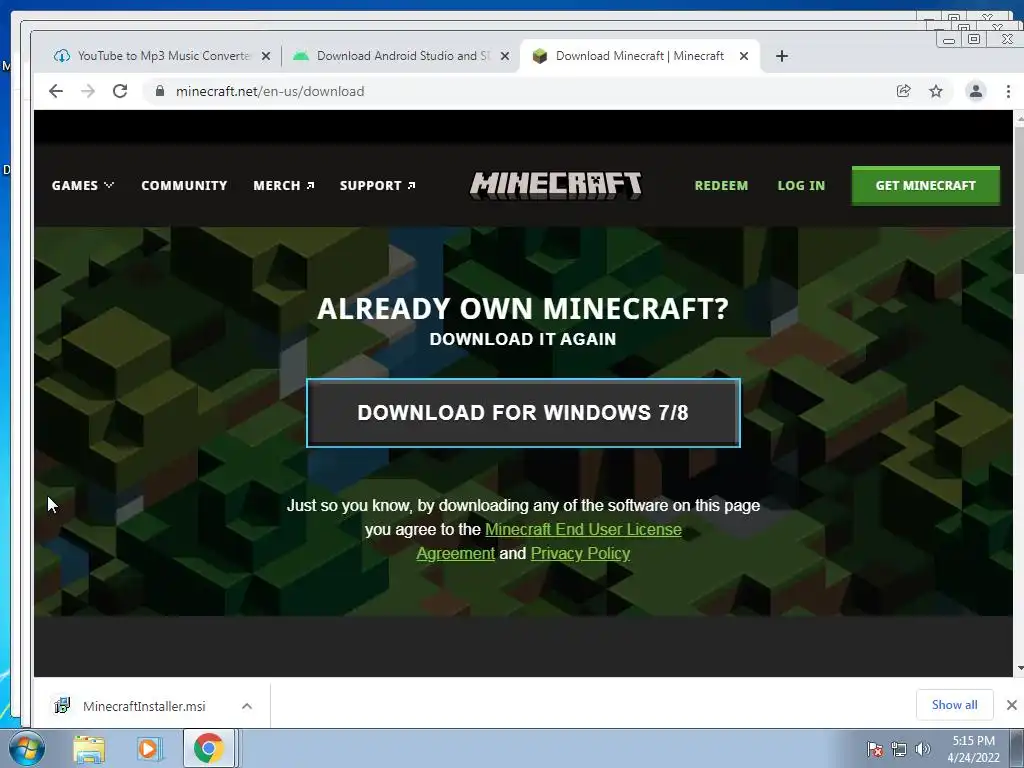Open Windows Media Player taskbar icon
The height and width of the screenshot is (768, 1024).
pyautogui.click(x=149, y=749)
